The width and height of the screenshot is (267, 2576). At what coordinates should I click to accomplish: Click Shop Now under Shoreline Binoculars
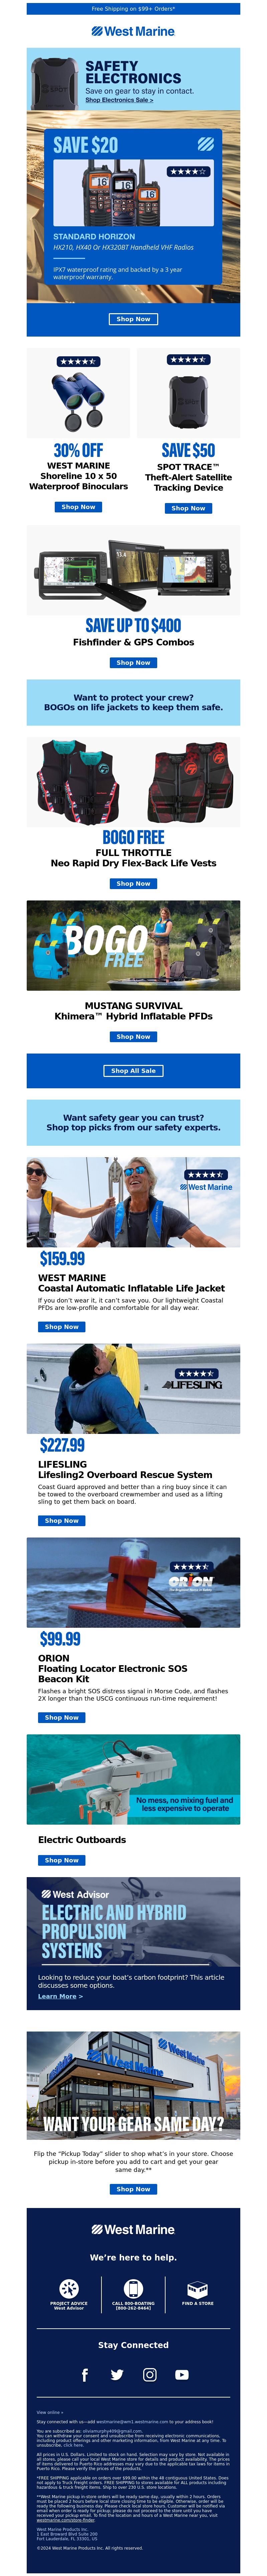pyautogui.click(x=78, y=507)
